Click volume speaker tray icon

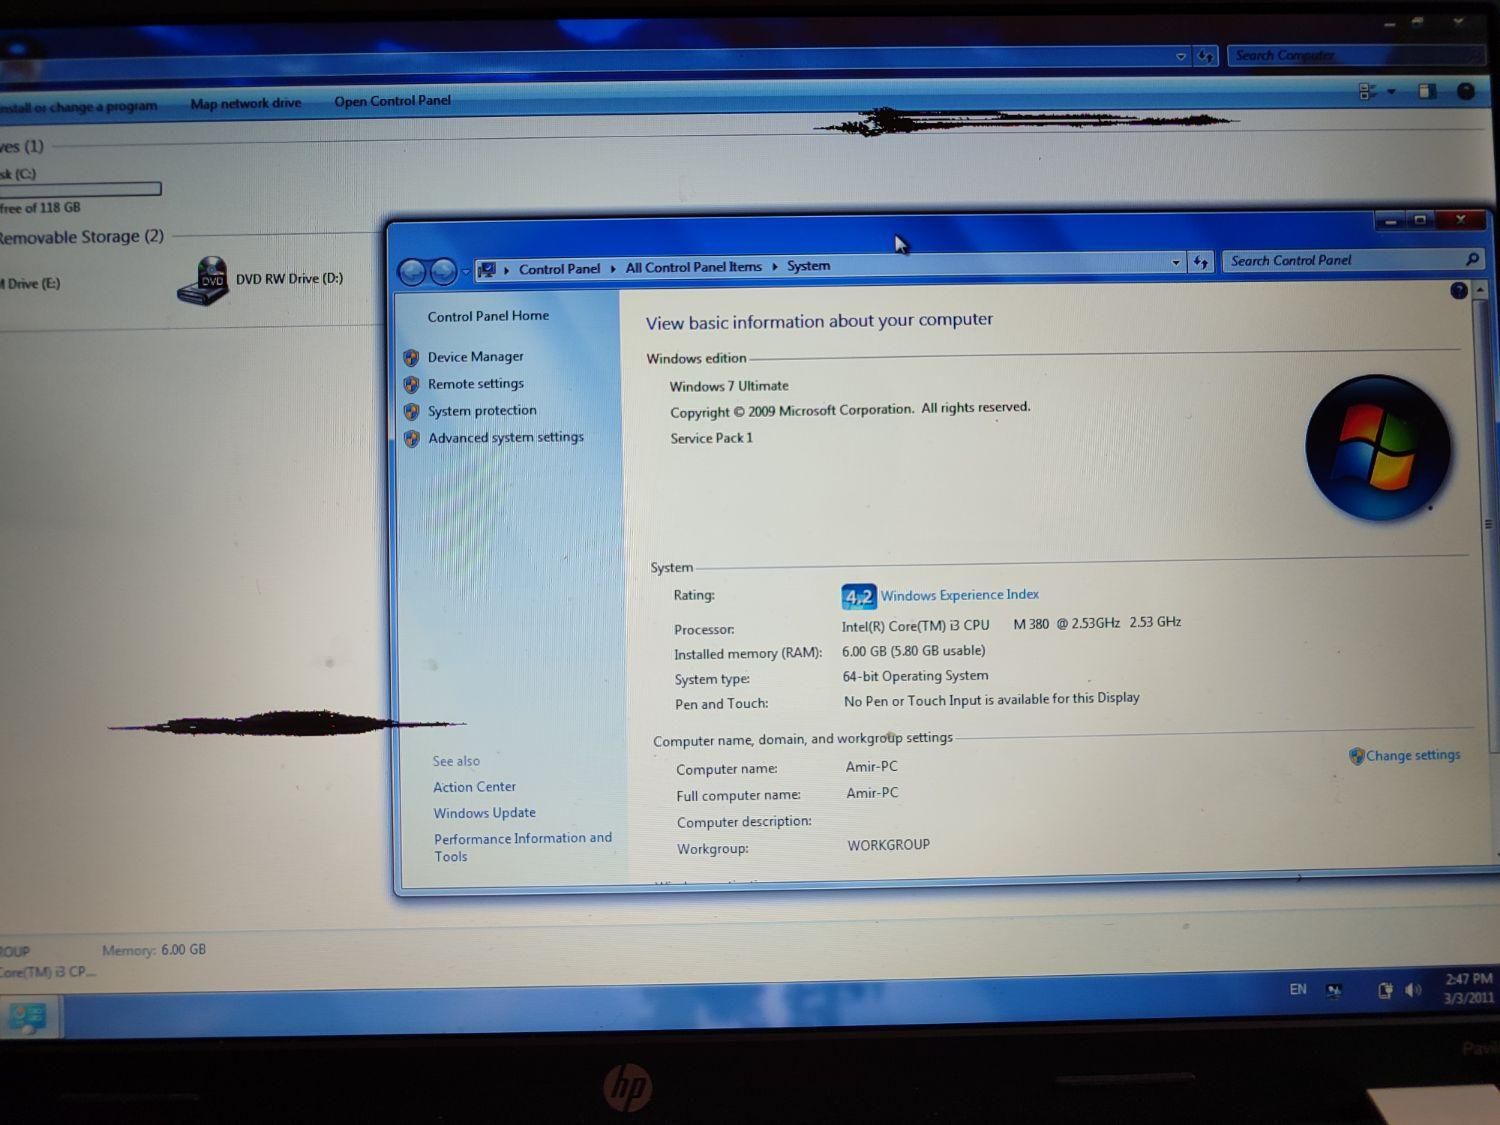pos(1412,990)
